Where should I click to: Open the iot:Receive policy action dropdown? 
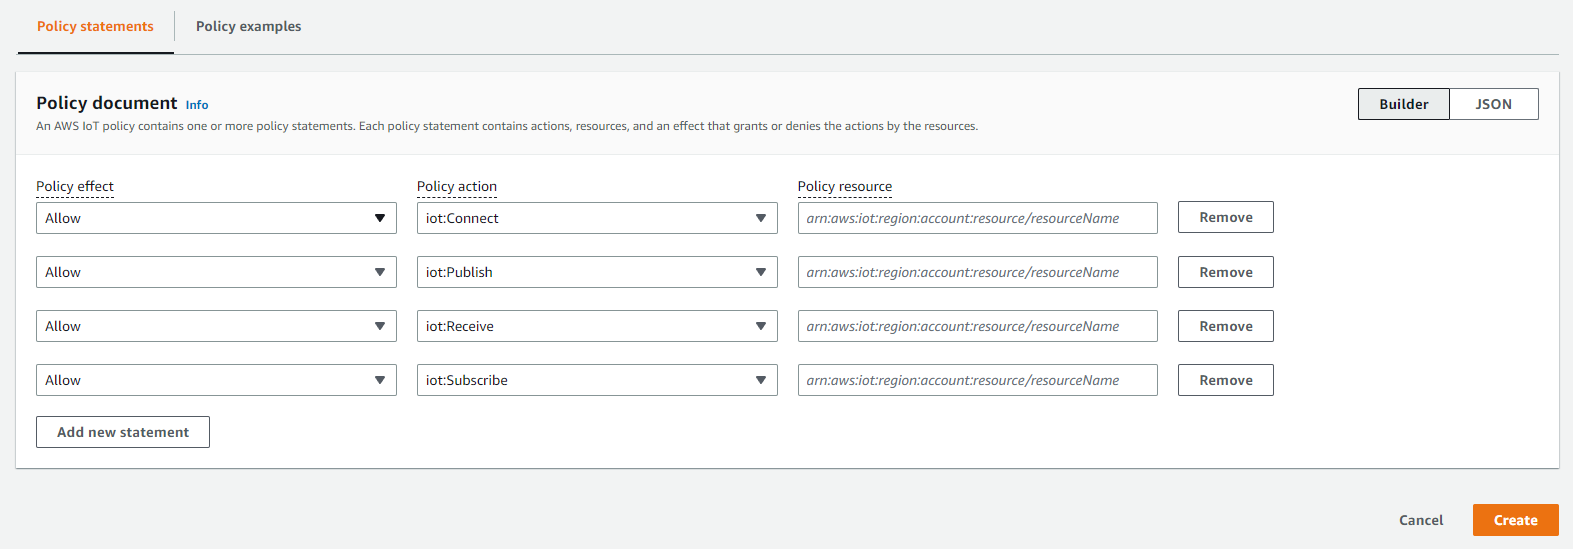(596, 326)
